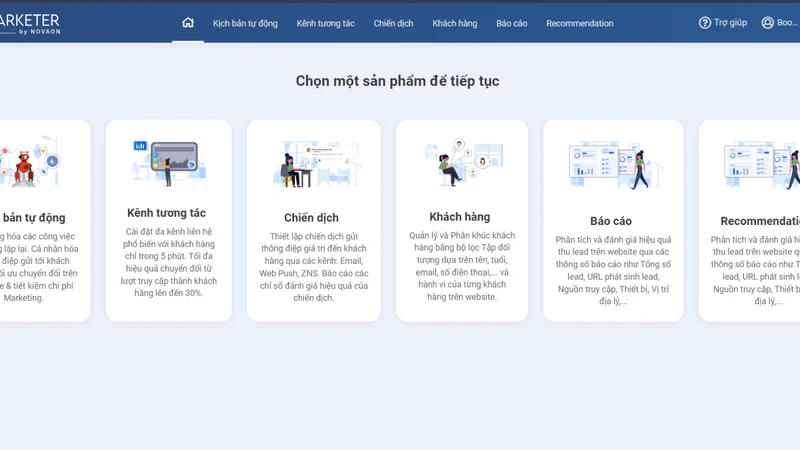This screenshot has height=450, width=800.
Task: Click the Marketer by Novaon logo
Action: 30,23
